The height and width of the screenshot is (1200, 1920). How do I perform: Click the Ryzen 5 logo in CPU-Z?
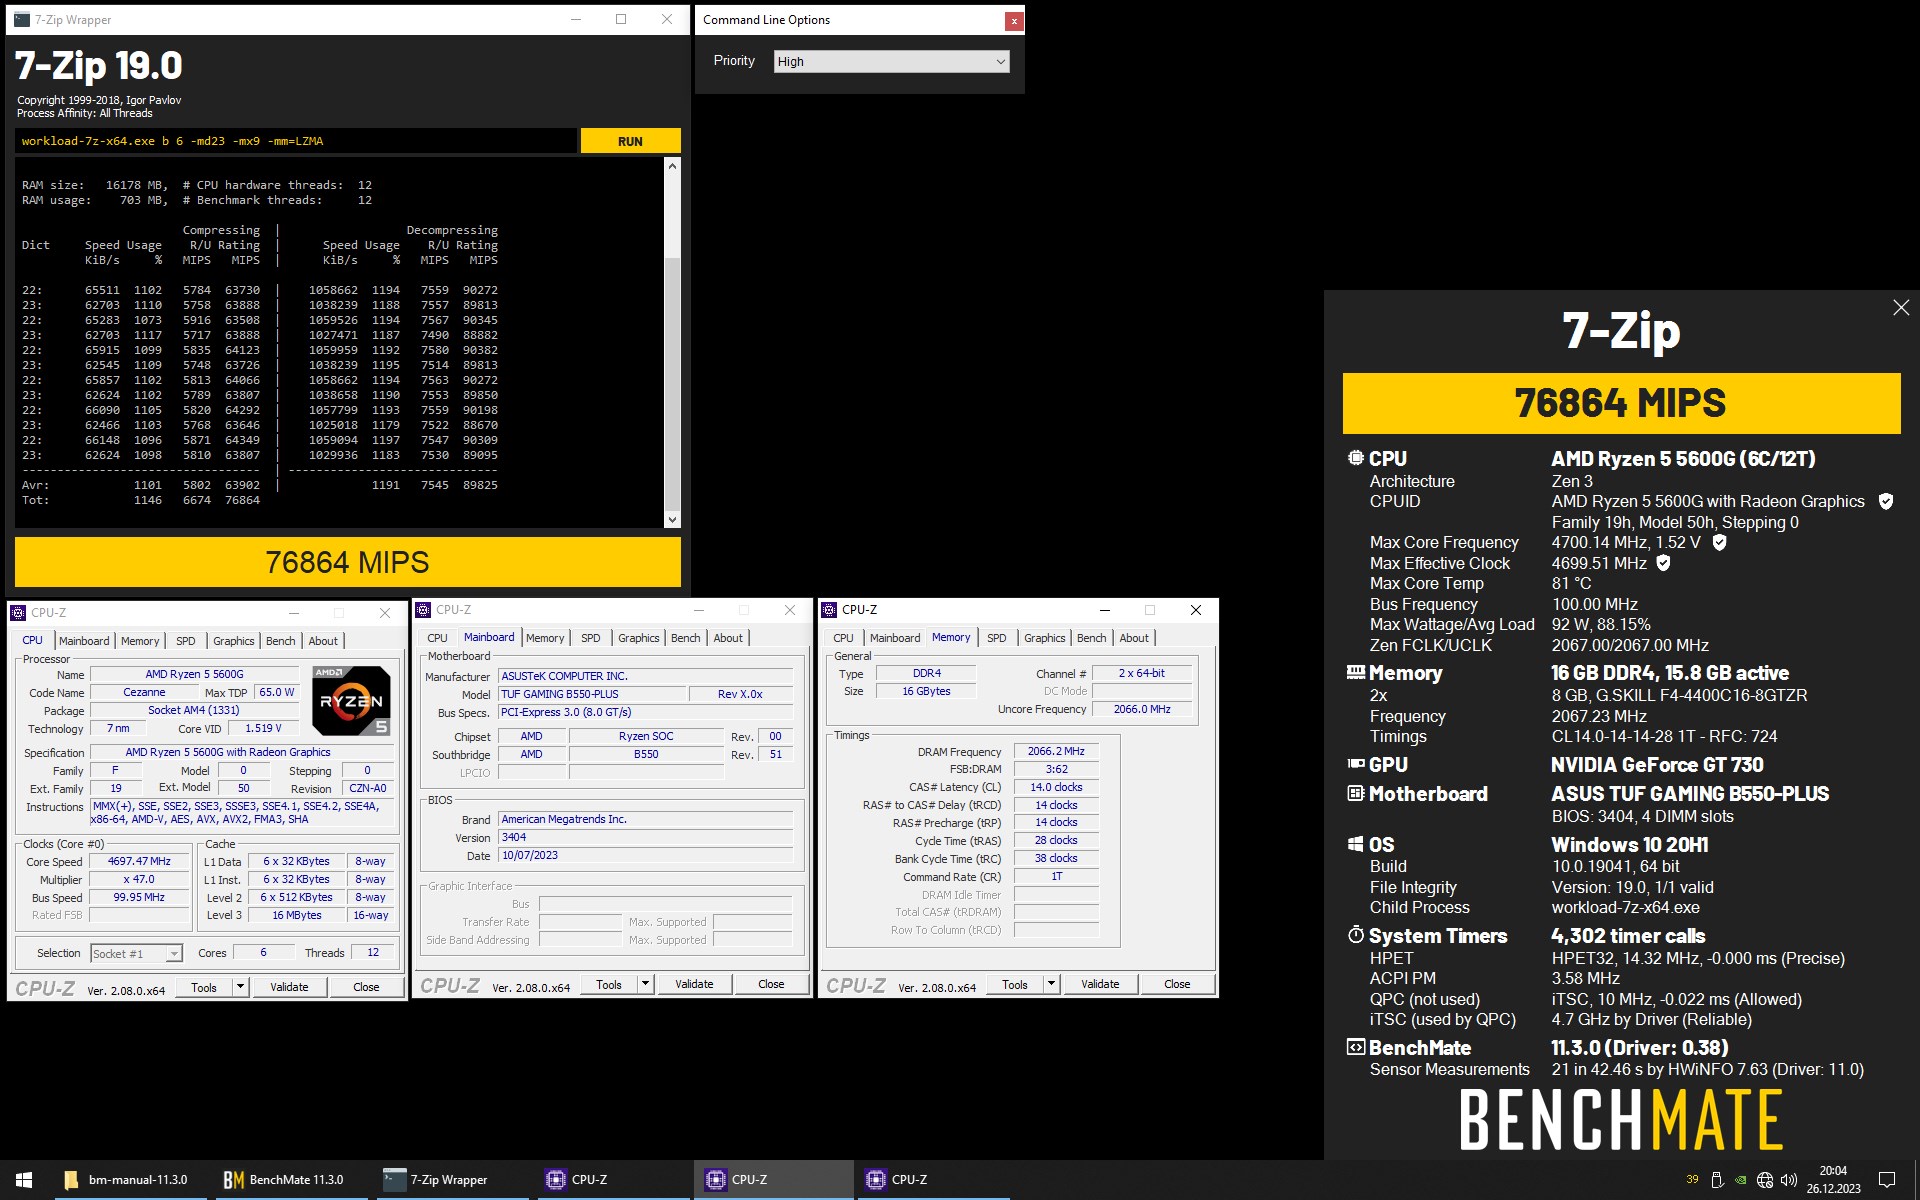pyautogui.click(x=351, y=700)
